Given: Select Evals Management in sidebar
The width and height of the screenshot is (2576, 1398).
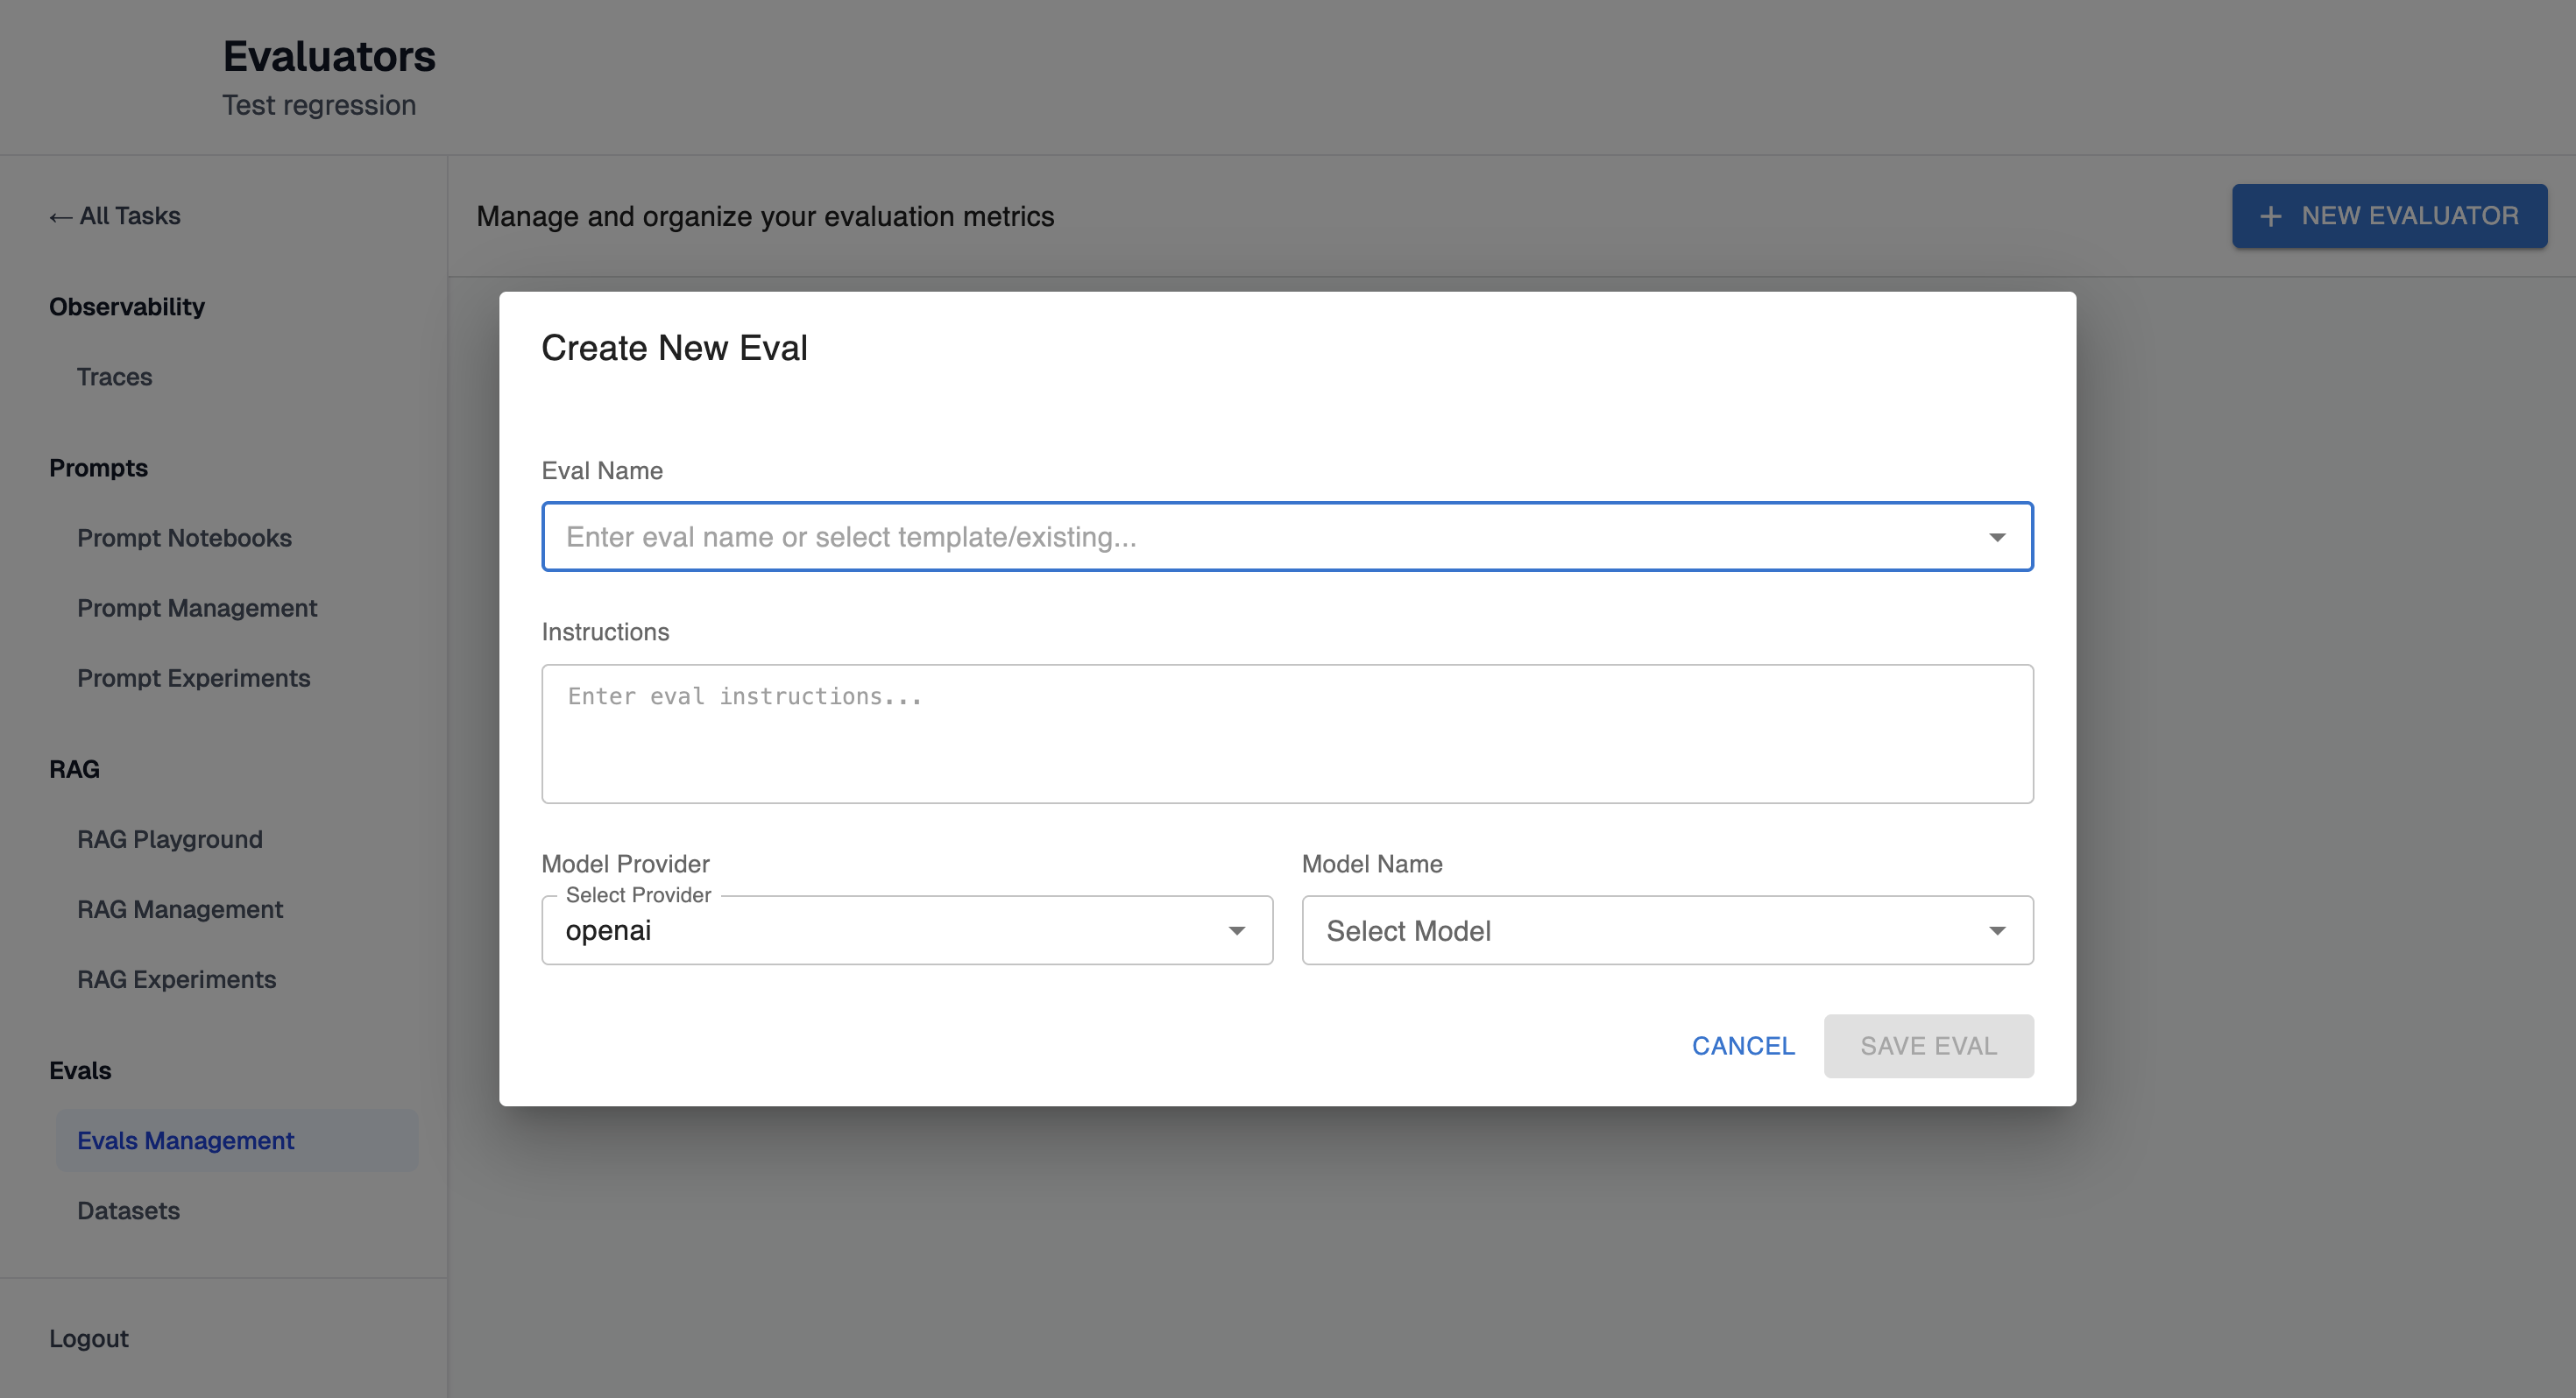Looking at the screenshot, I should pos(186,1140).
